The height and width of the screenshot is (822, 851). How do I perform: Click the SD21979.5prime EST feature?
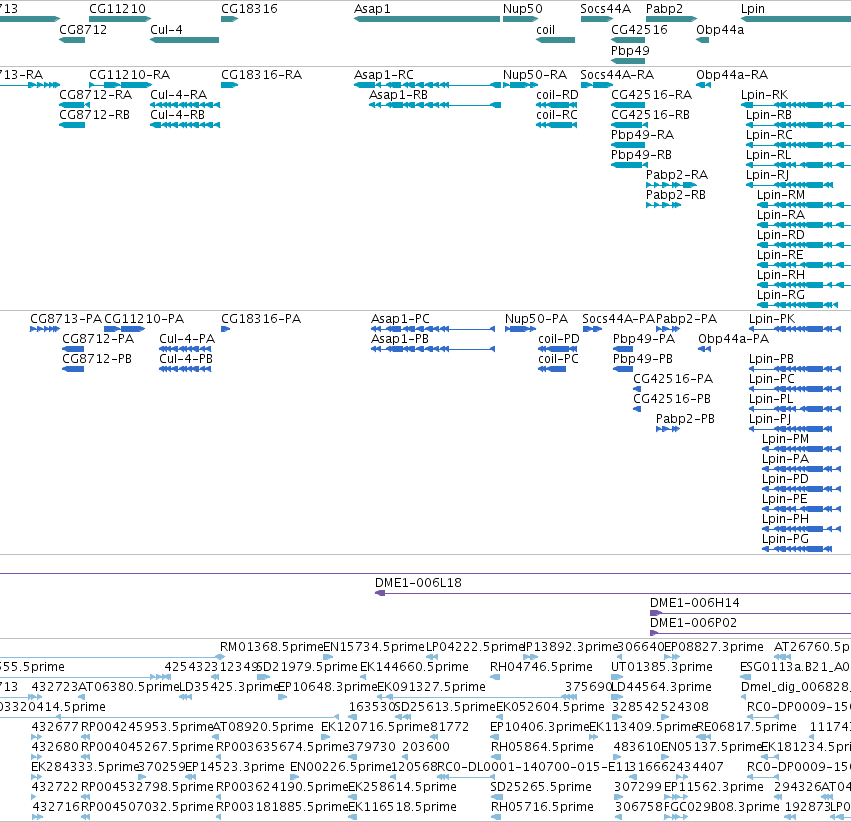coord(263,677)
